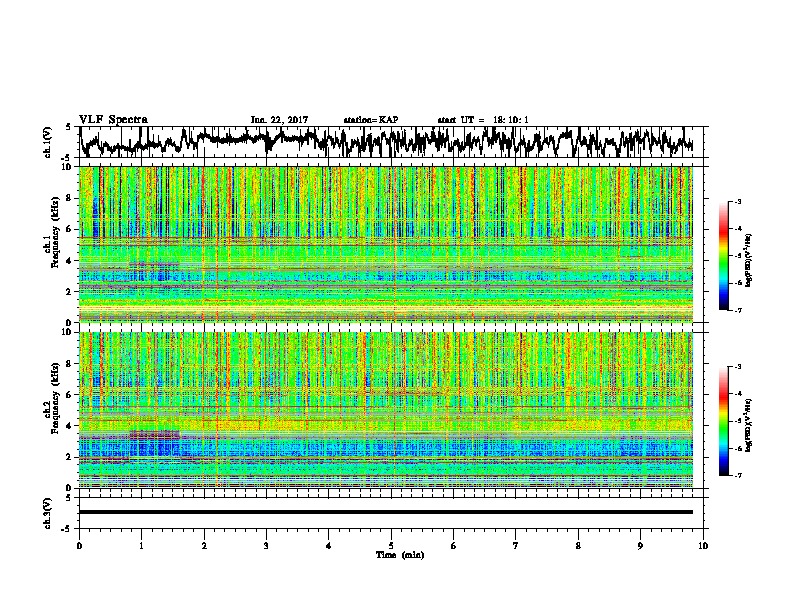This screenshot has height=612, width=792.
Task: Click time axis tick label "6"
Action: (x=454, y=546)
